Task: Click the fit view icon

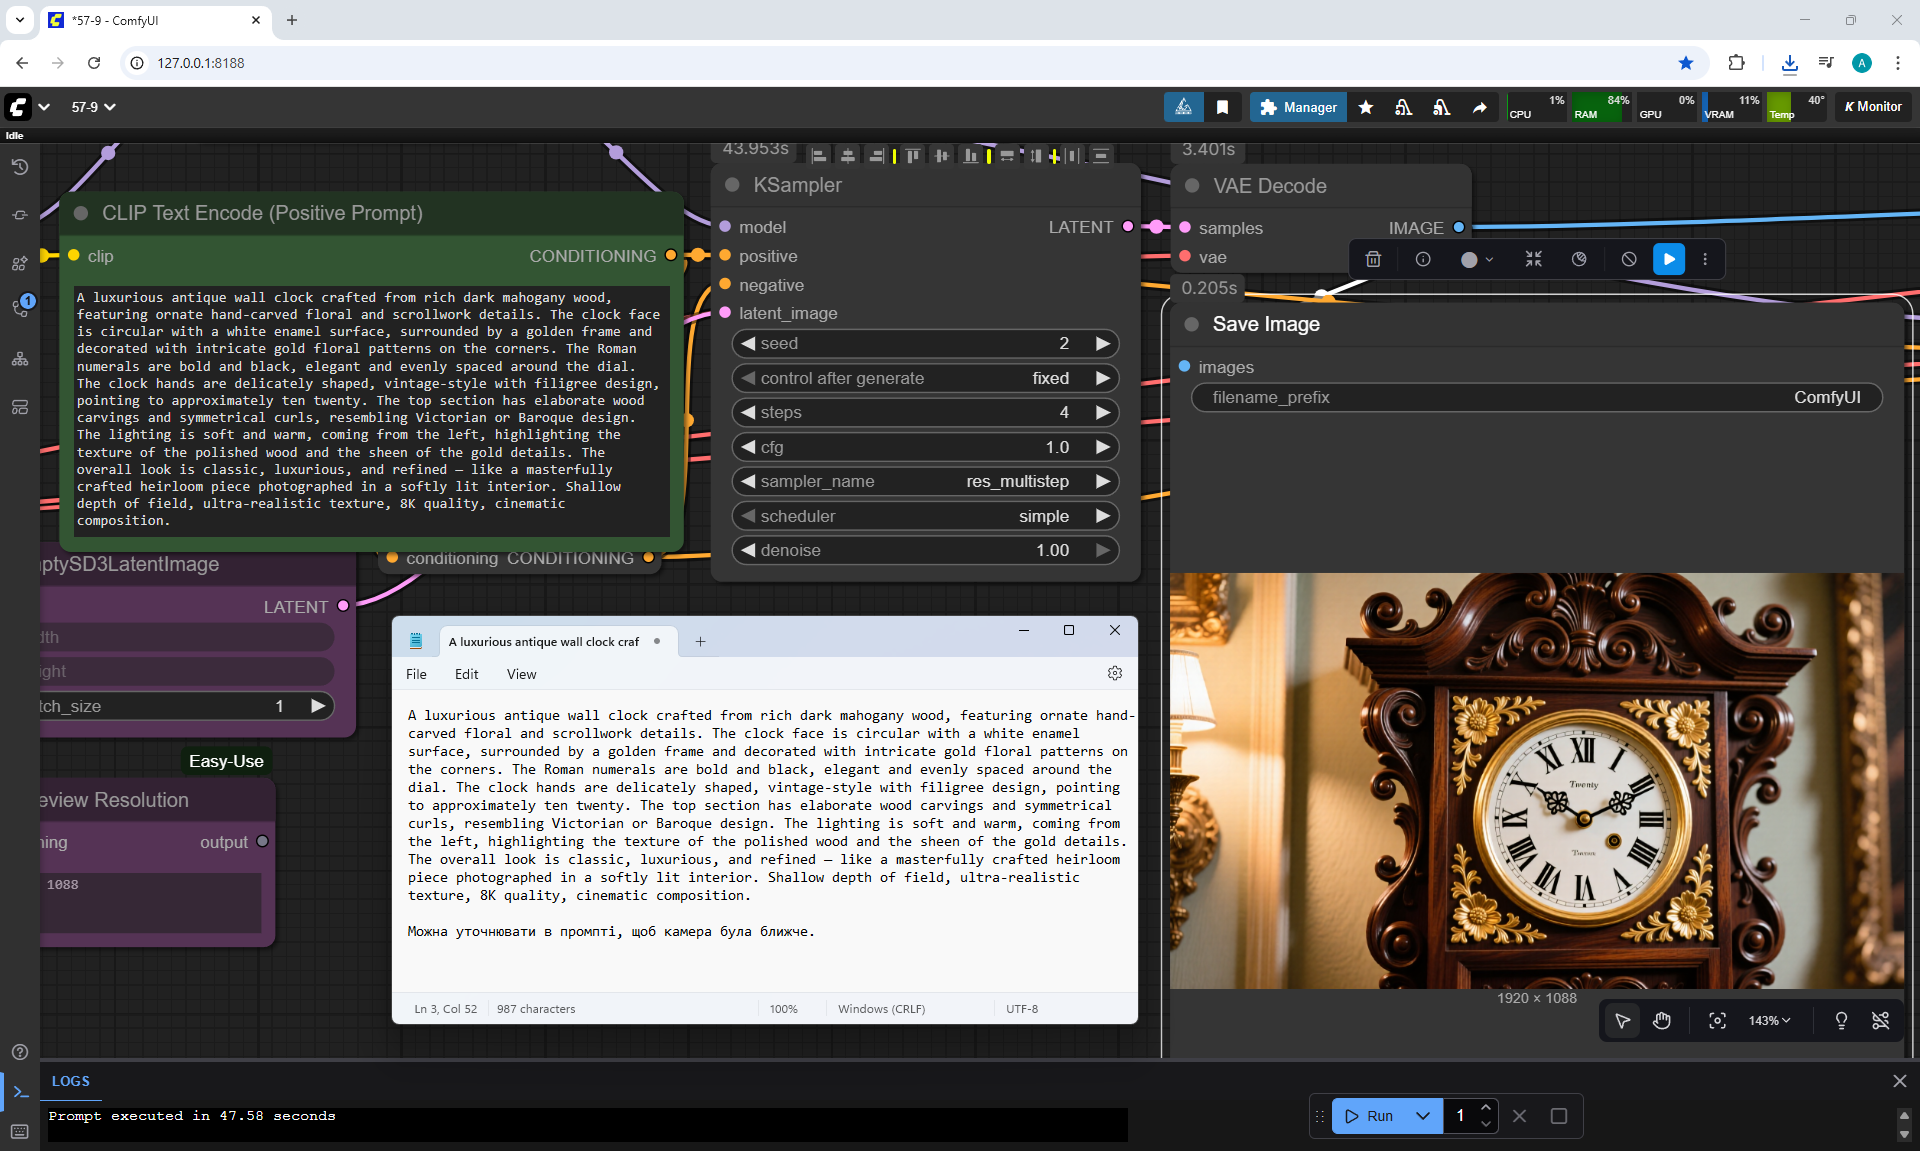Action: [1717, 1020]
